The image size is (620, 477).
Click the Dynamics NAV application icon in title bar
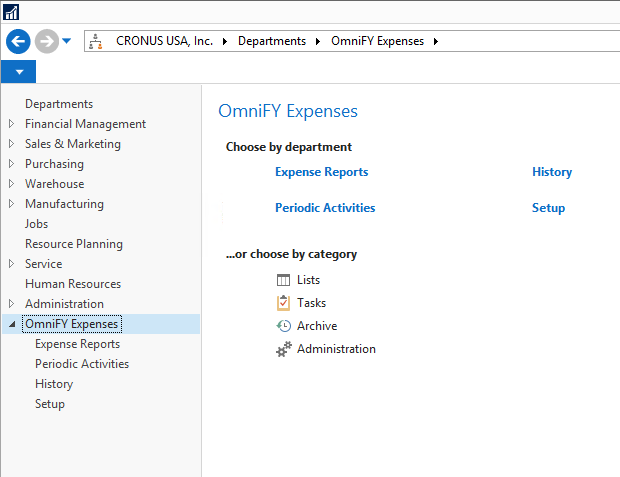coord(11,12)
